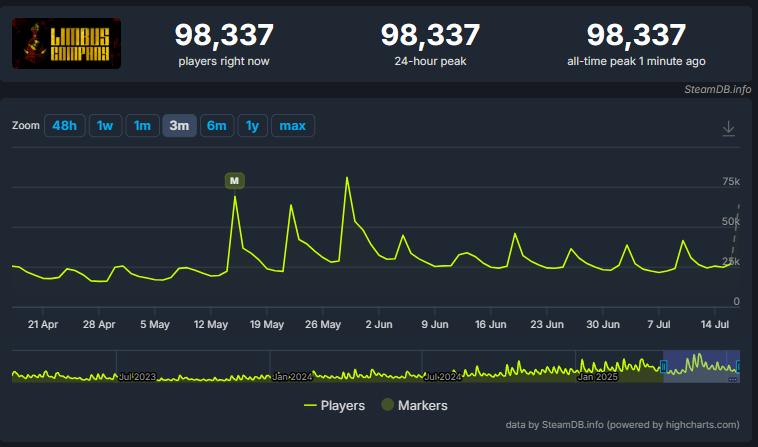This screenshot has height=447, width=758.
Task: Toggle the Players series in legend
Action: tap(334, 405)
